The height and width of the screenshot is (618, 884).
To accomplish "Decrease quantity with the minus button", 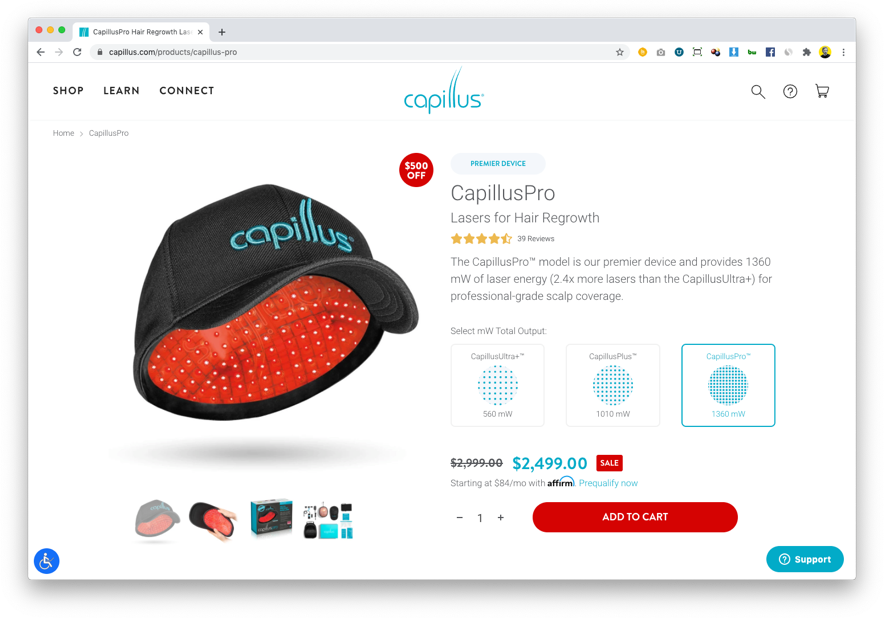I will point(459,518).
